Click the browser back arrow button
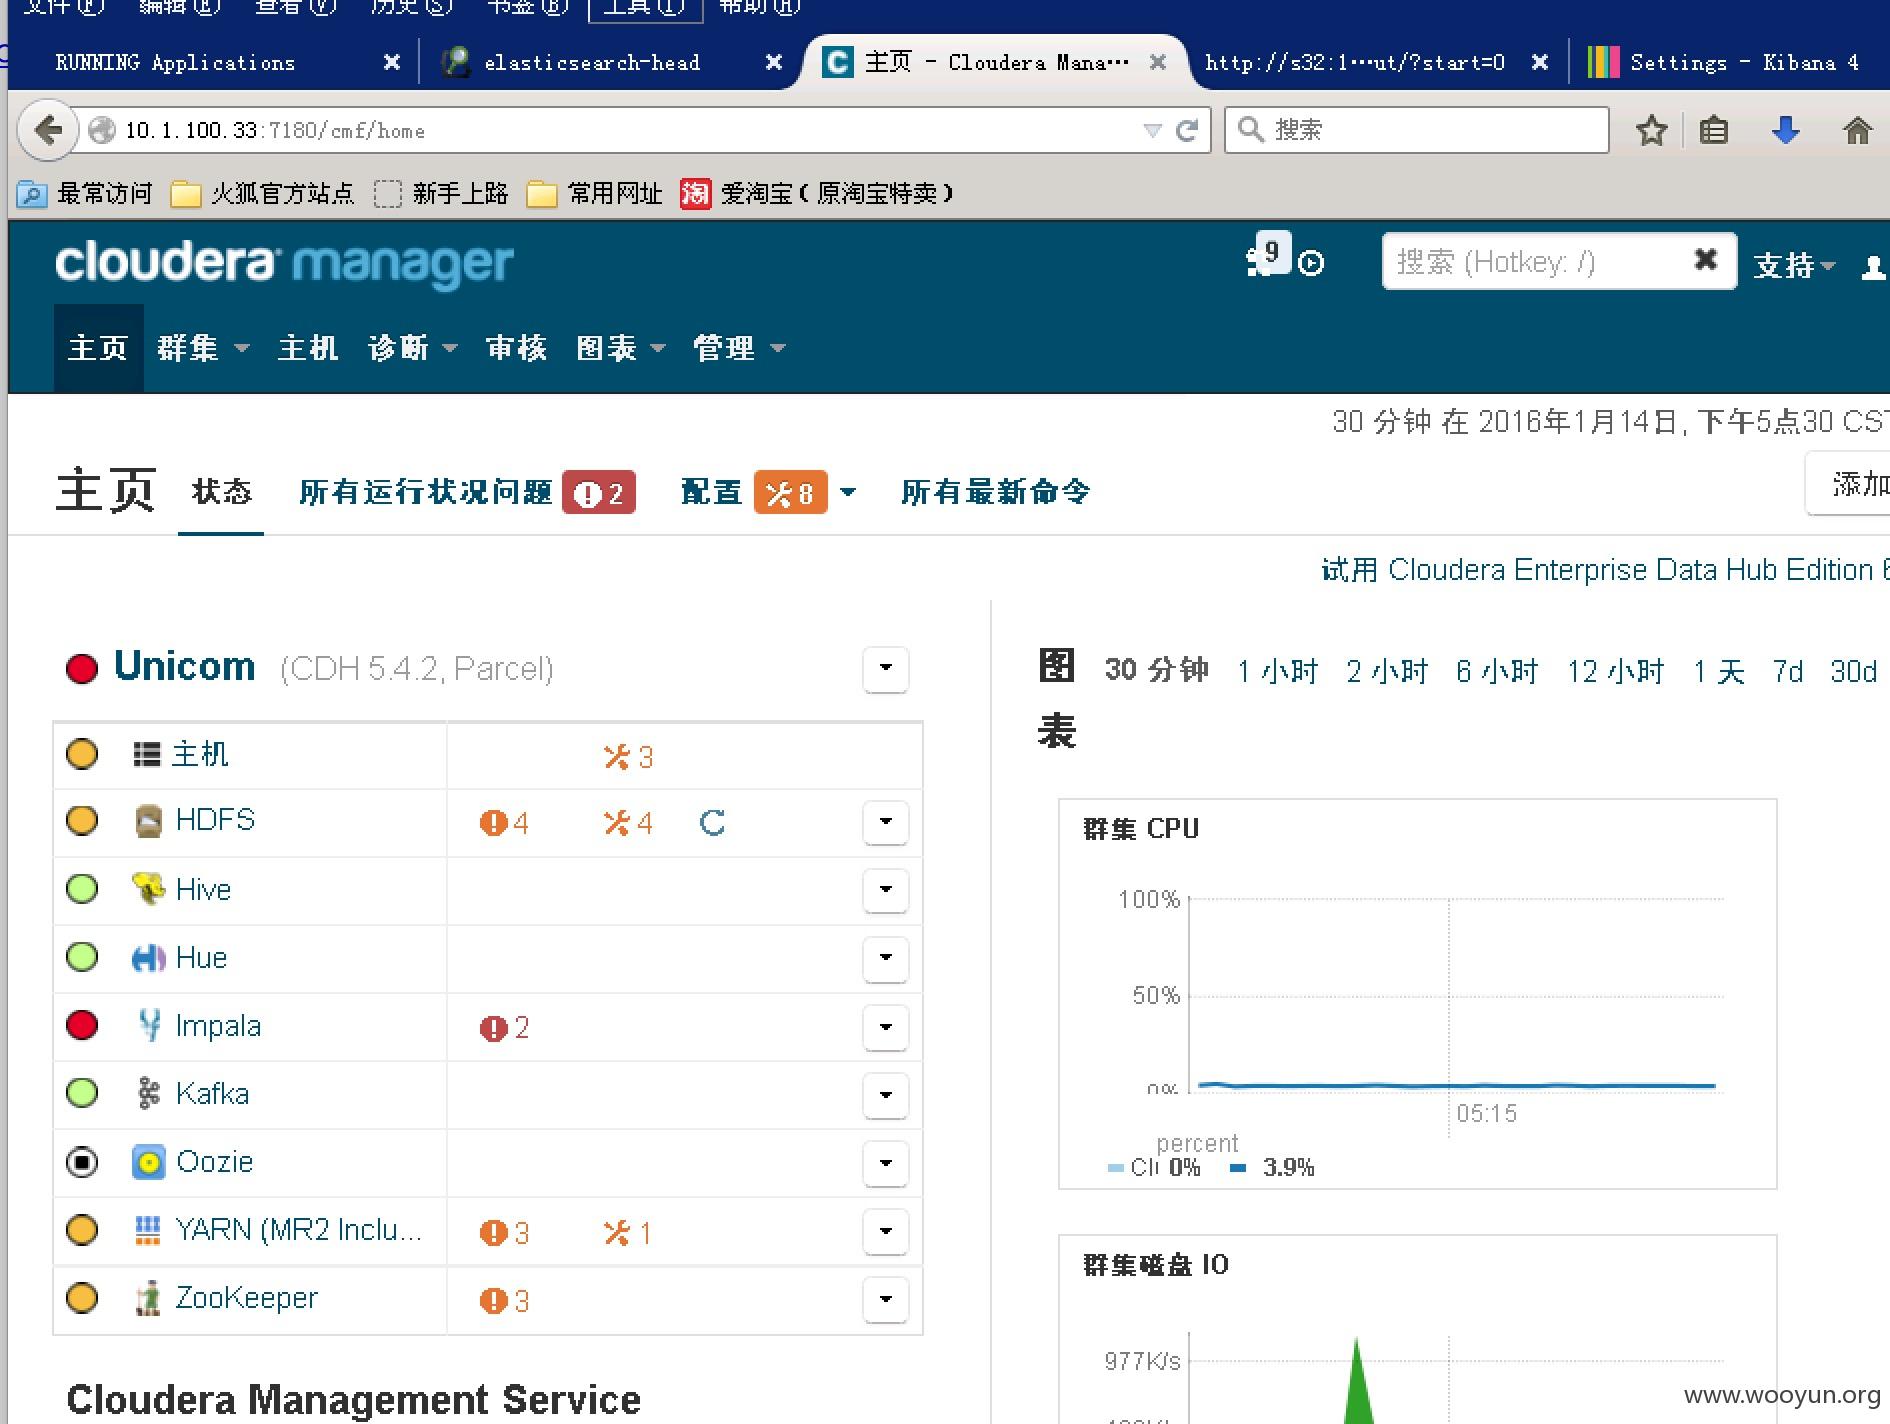Image resolution: width=1890 pixels, height=1424 pixels. click(48, 130)
